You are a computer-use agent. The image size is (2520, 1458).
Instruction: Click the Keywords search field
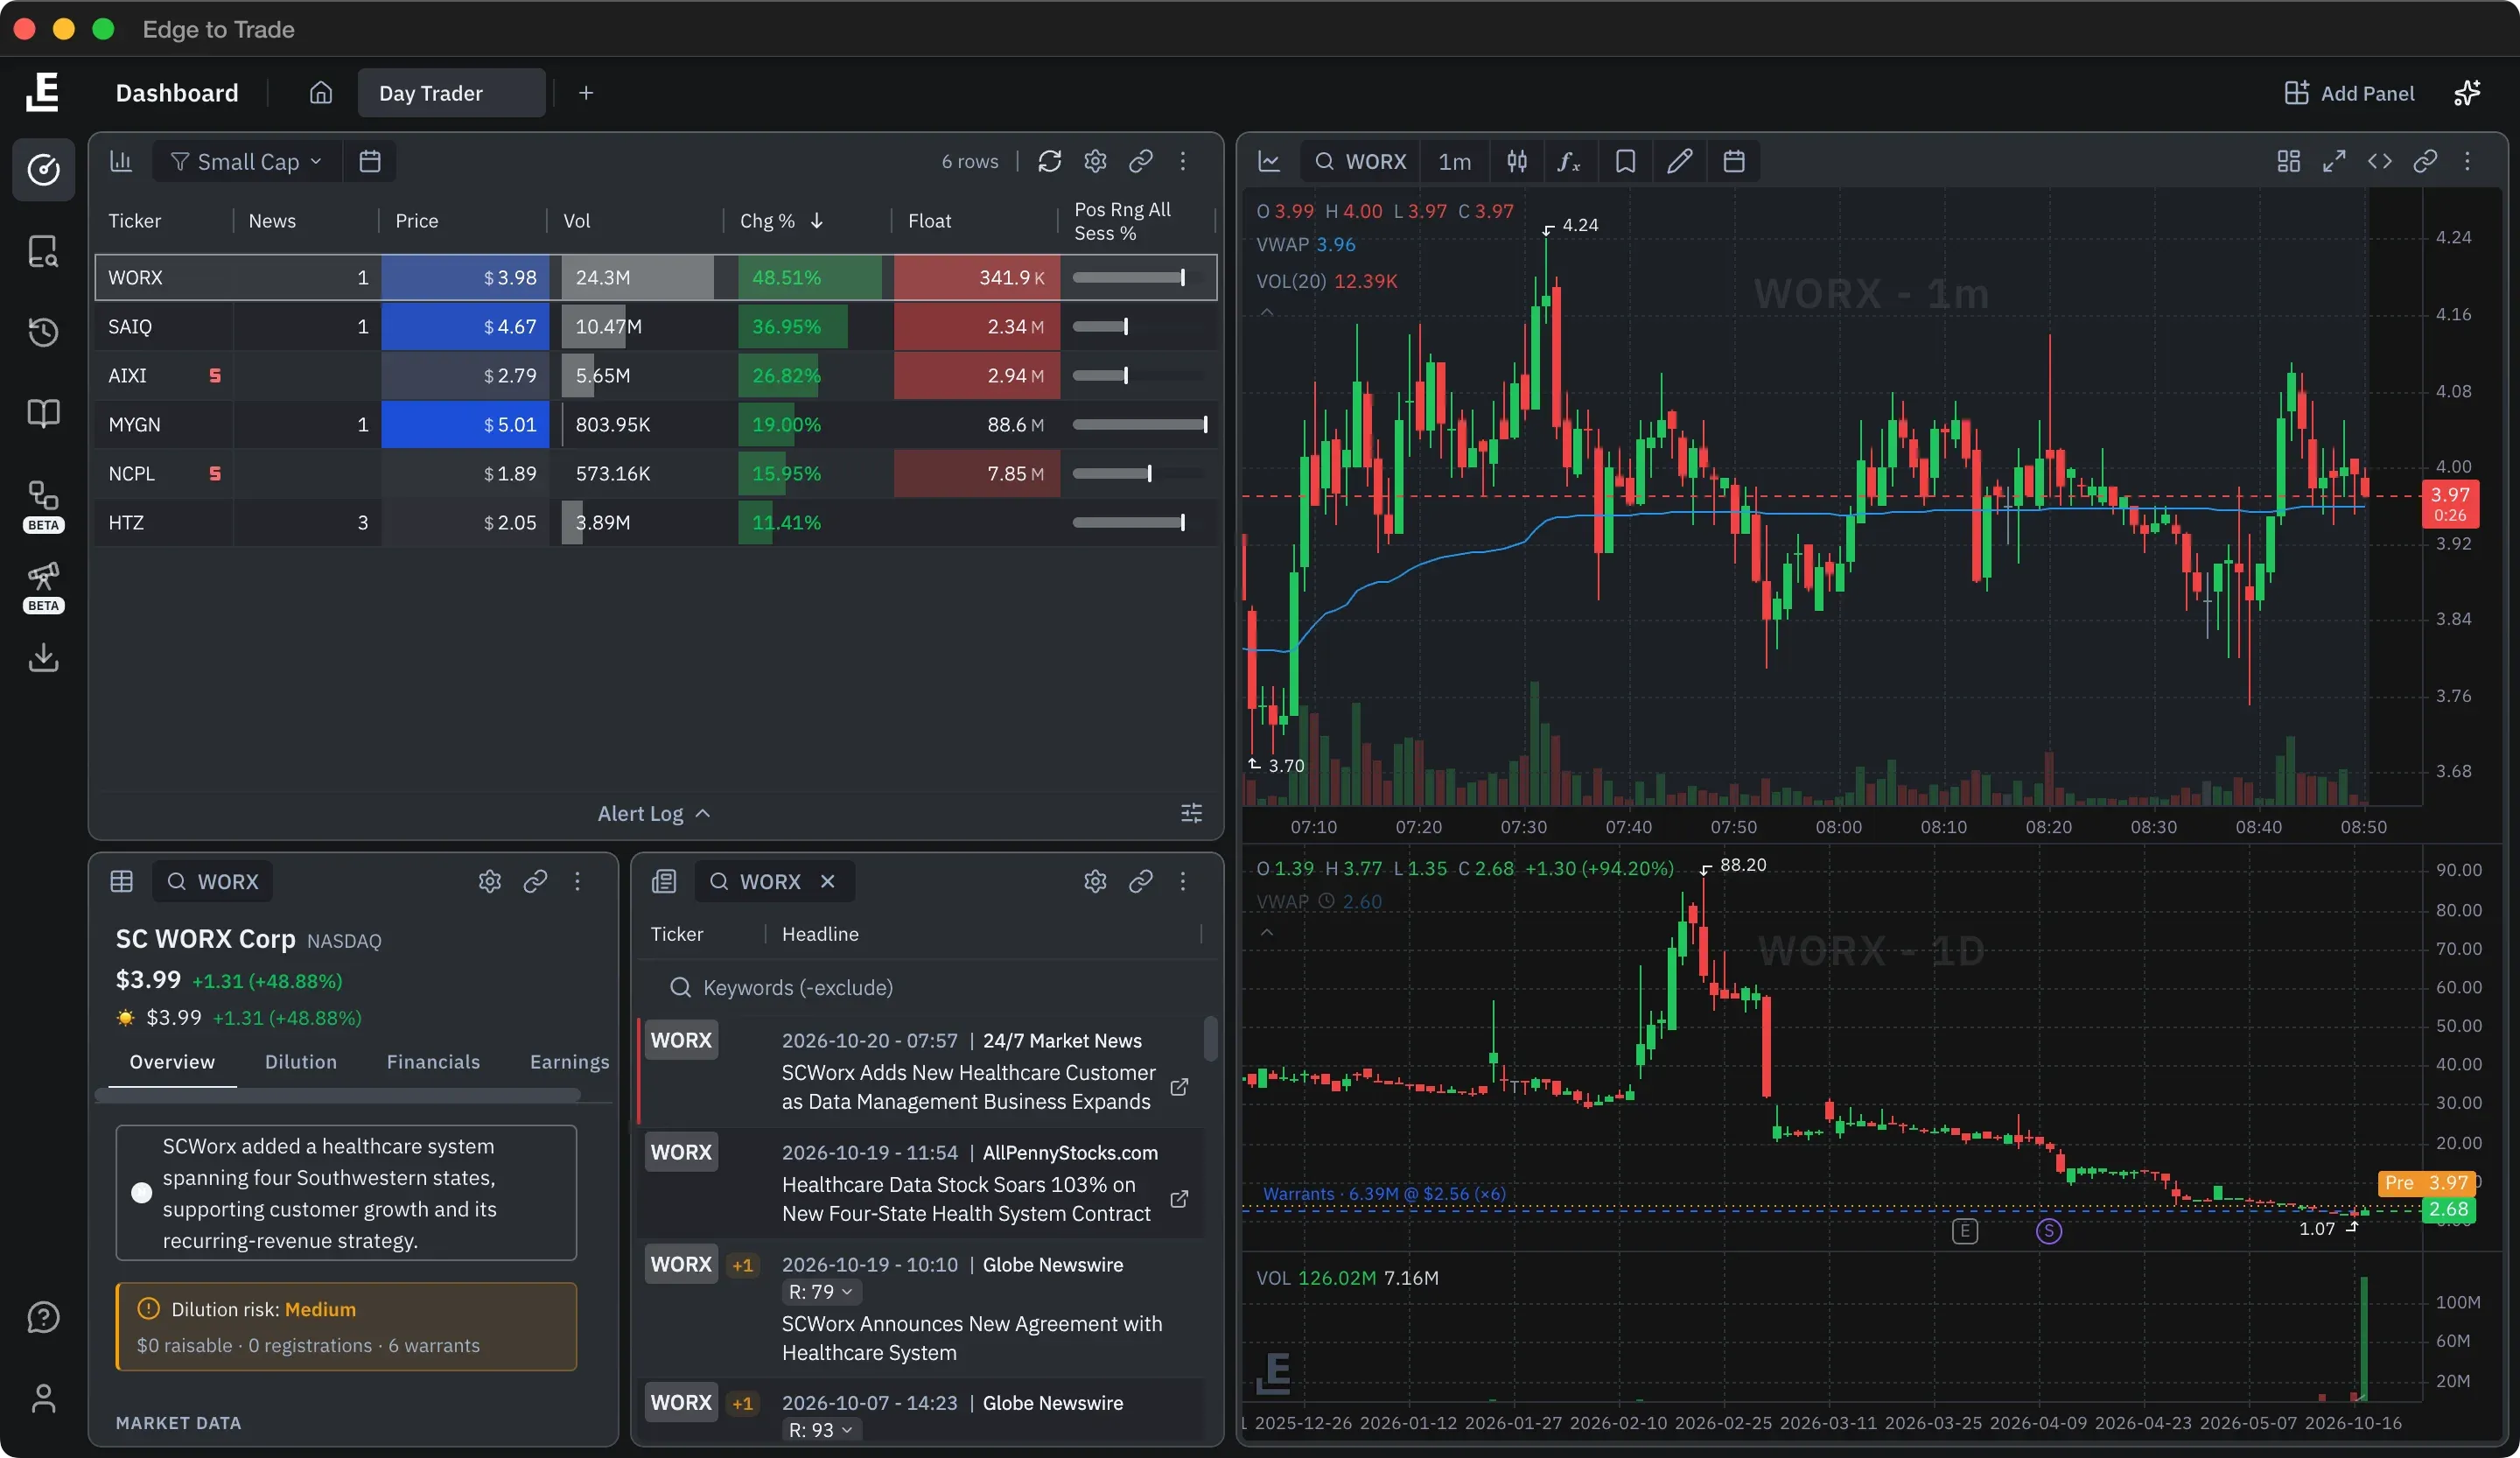[x=926, y=988]
